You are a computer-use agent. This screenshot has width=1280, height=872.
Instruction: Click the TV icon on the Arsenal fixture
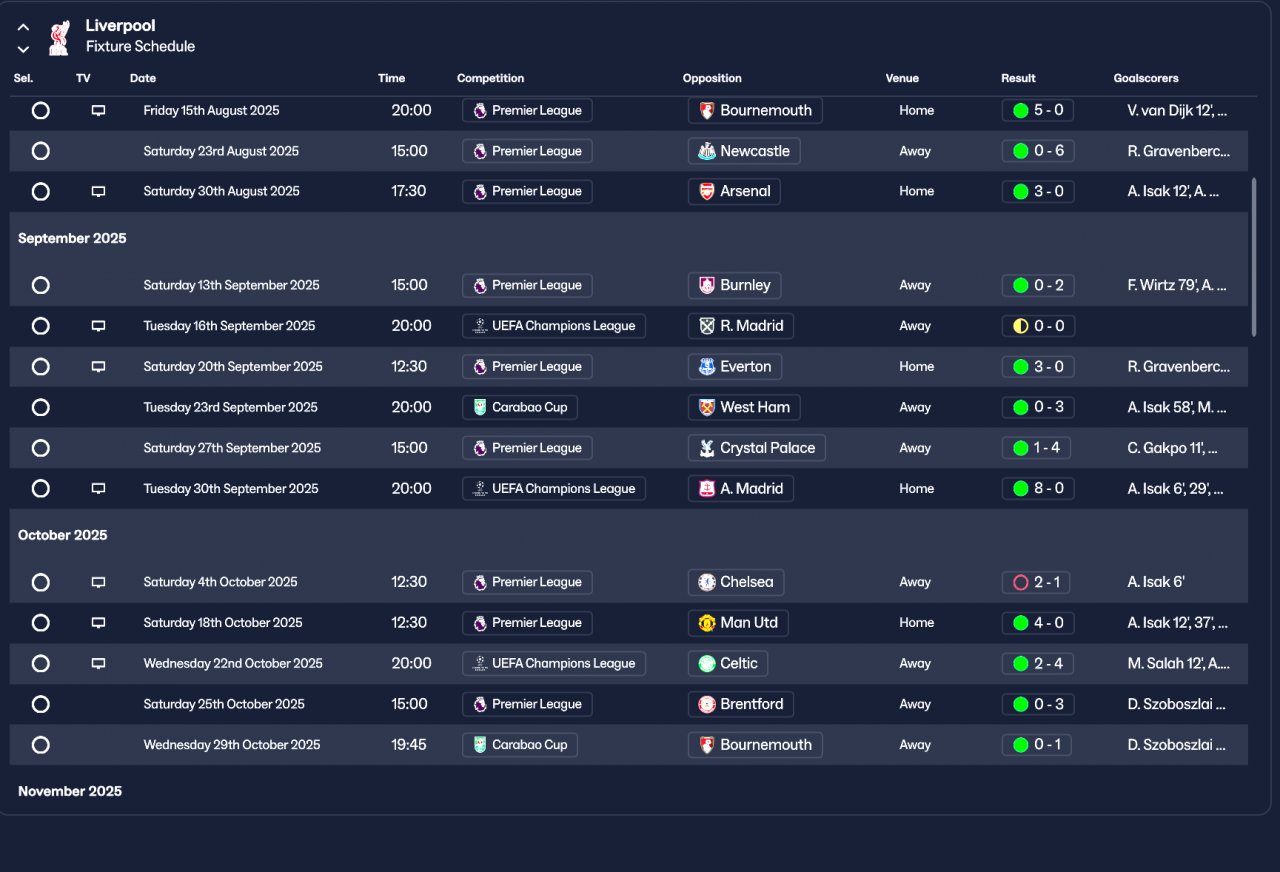coord(98,191)
